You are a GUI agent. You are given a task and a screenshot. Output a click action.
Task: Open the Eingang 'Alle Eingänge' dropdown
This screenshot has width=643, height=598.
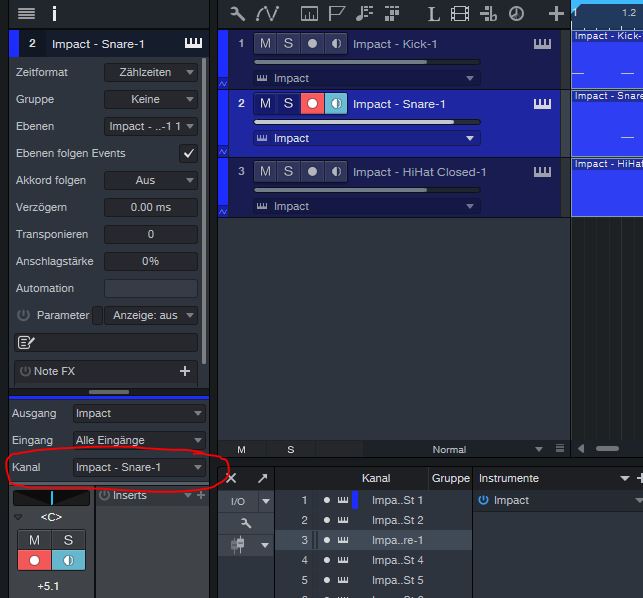click(139, 440)
